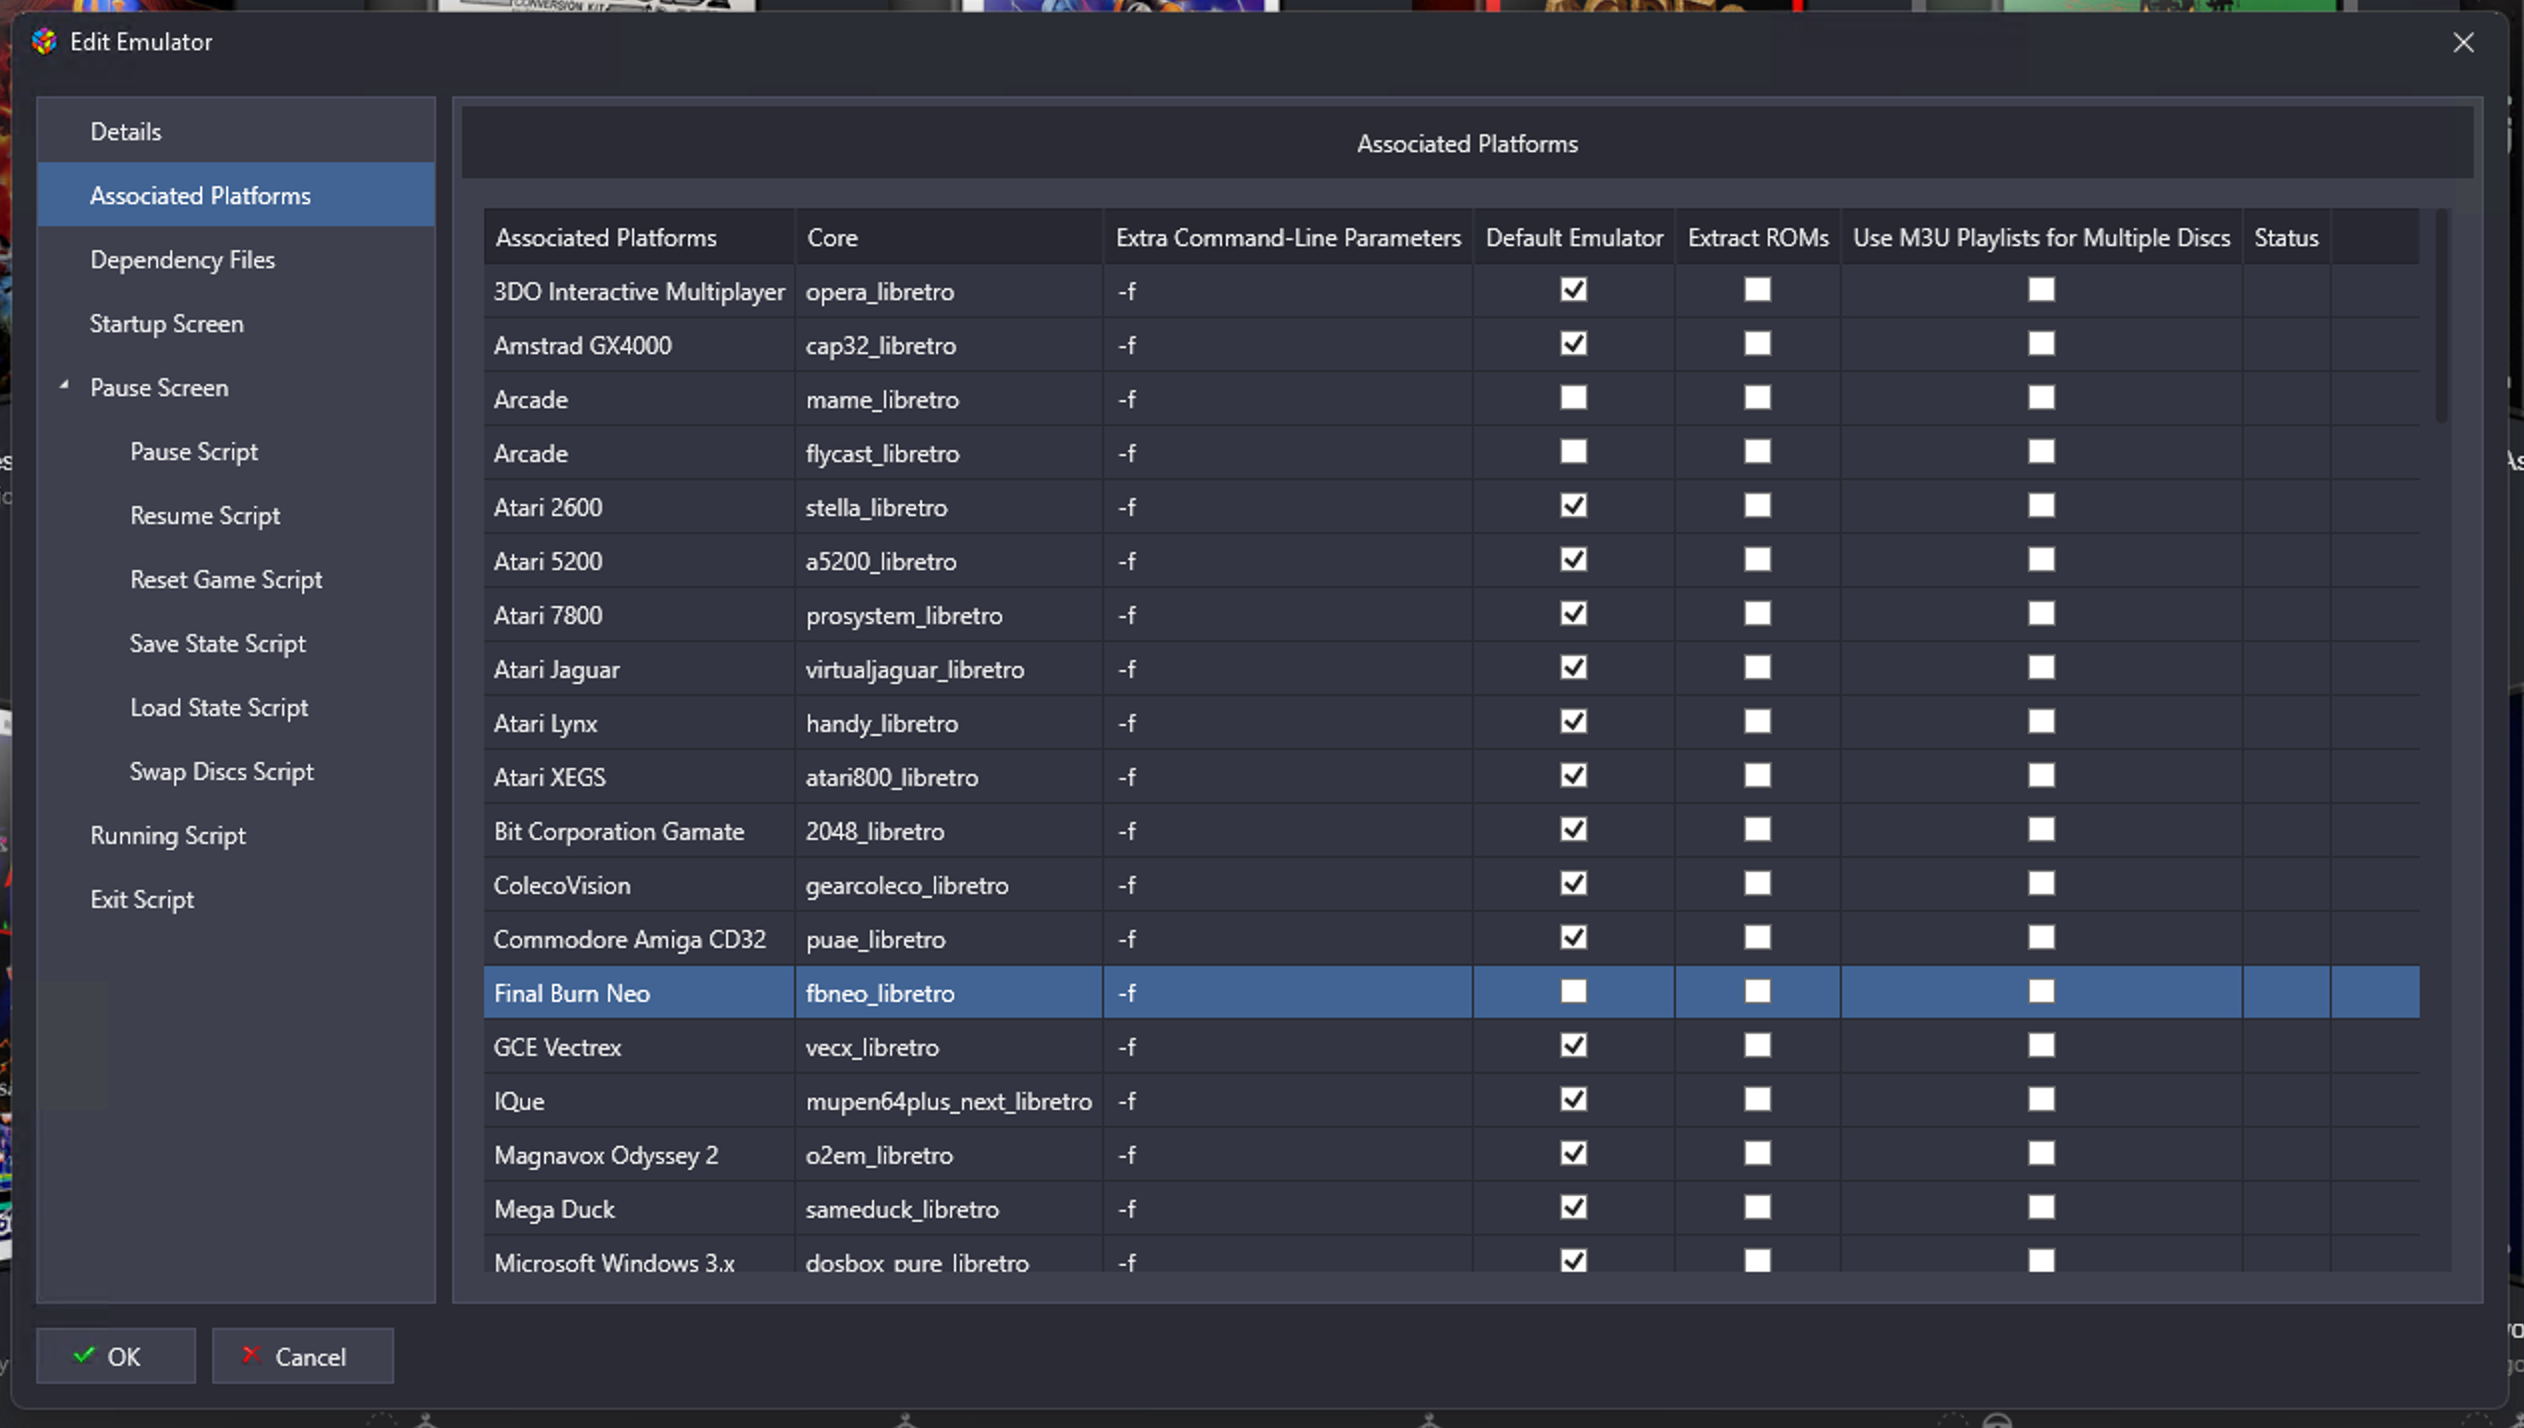Click the opera_libretro core cell

coord(949,291)
